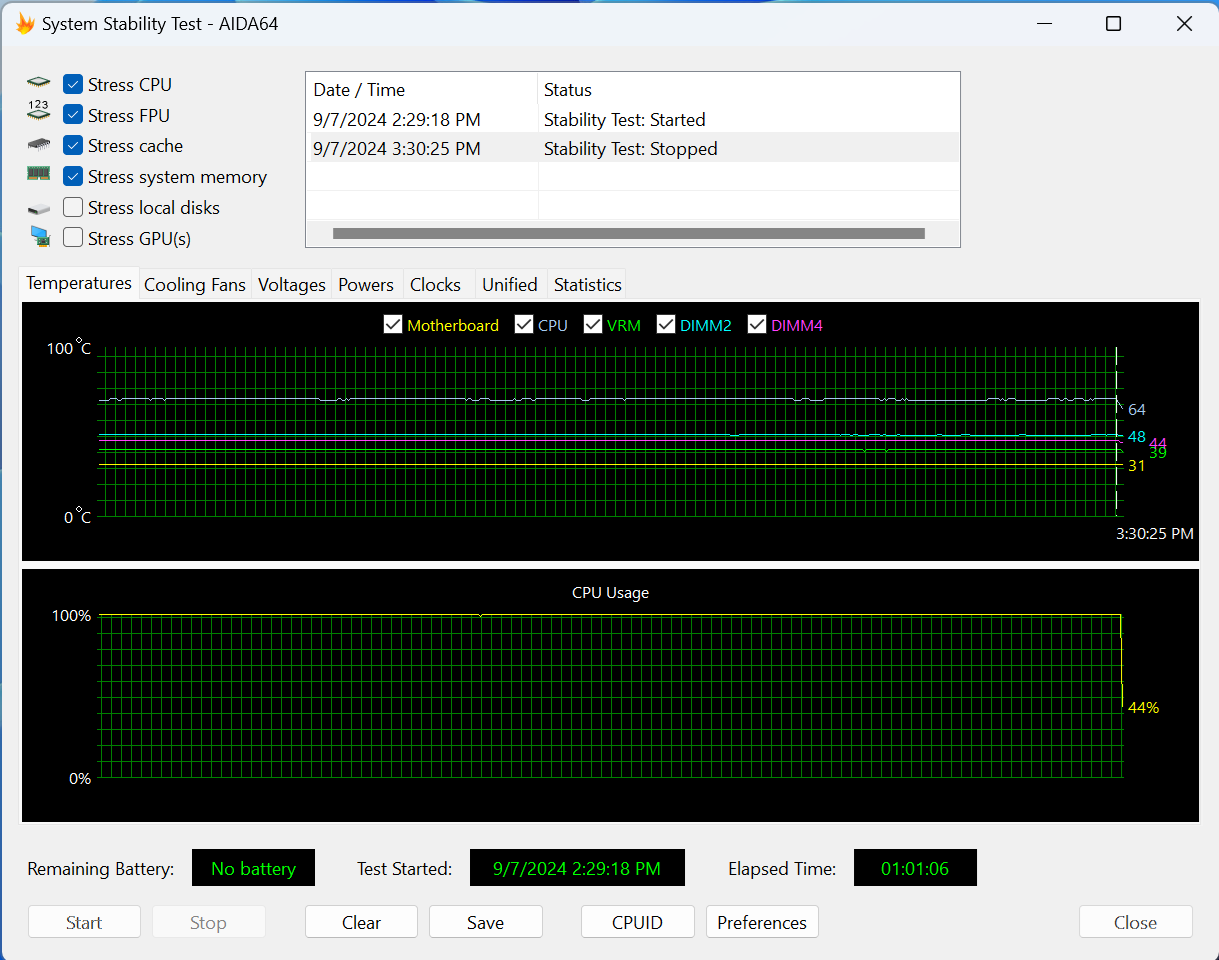Click the local disks drive icon
Screen dimensions: 1219x960
coord(38,207)
